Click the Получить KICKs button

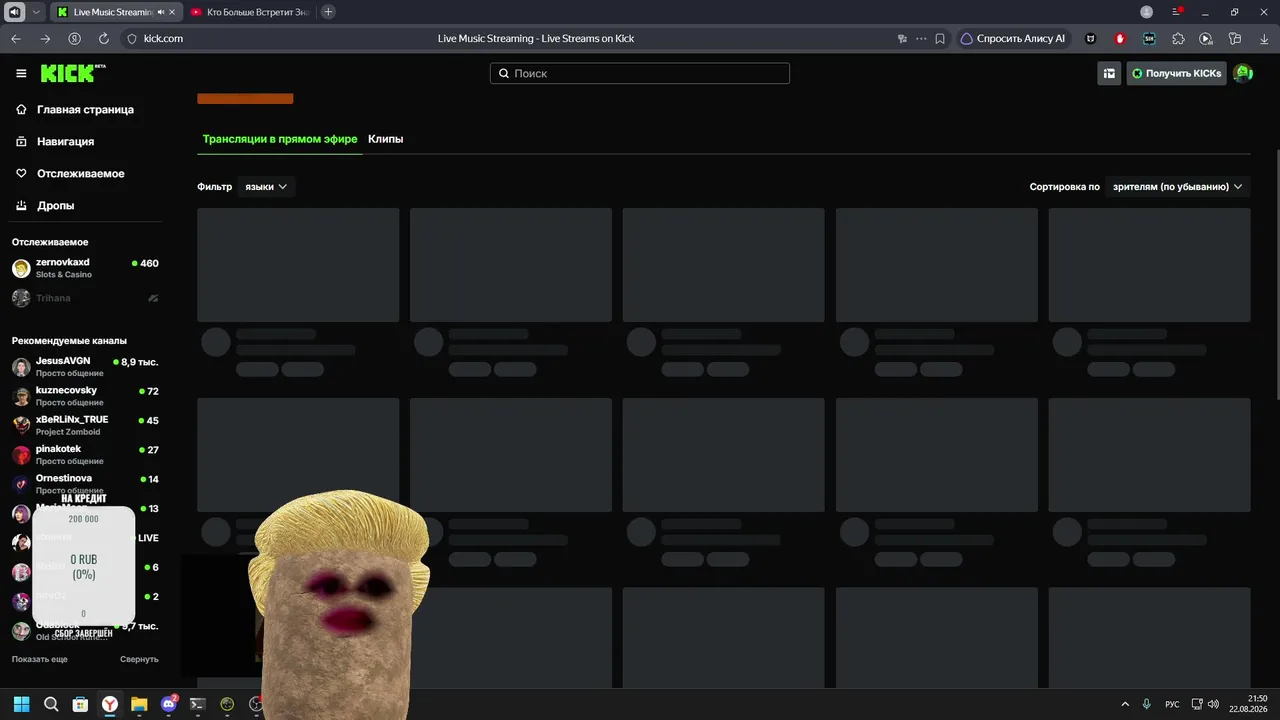(x=1177, y=73)
